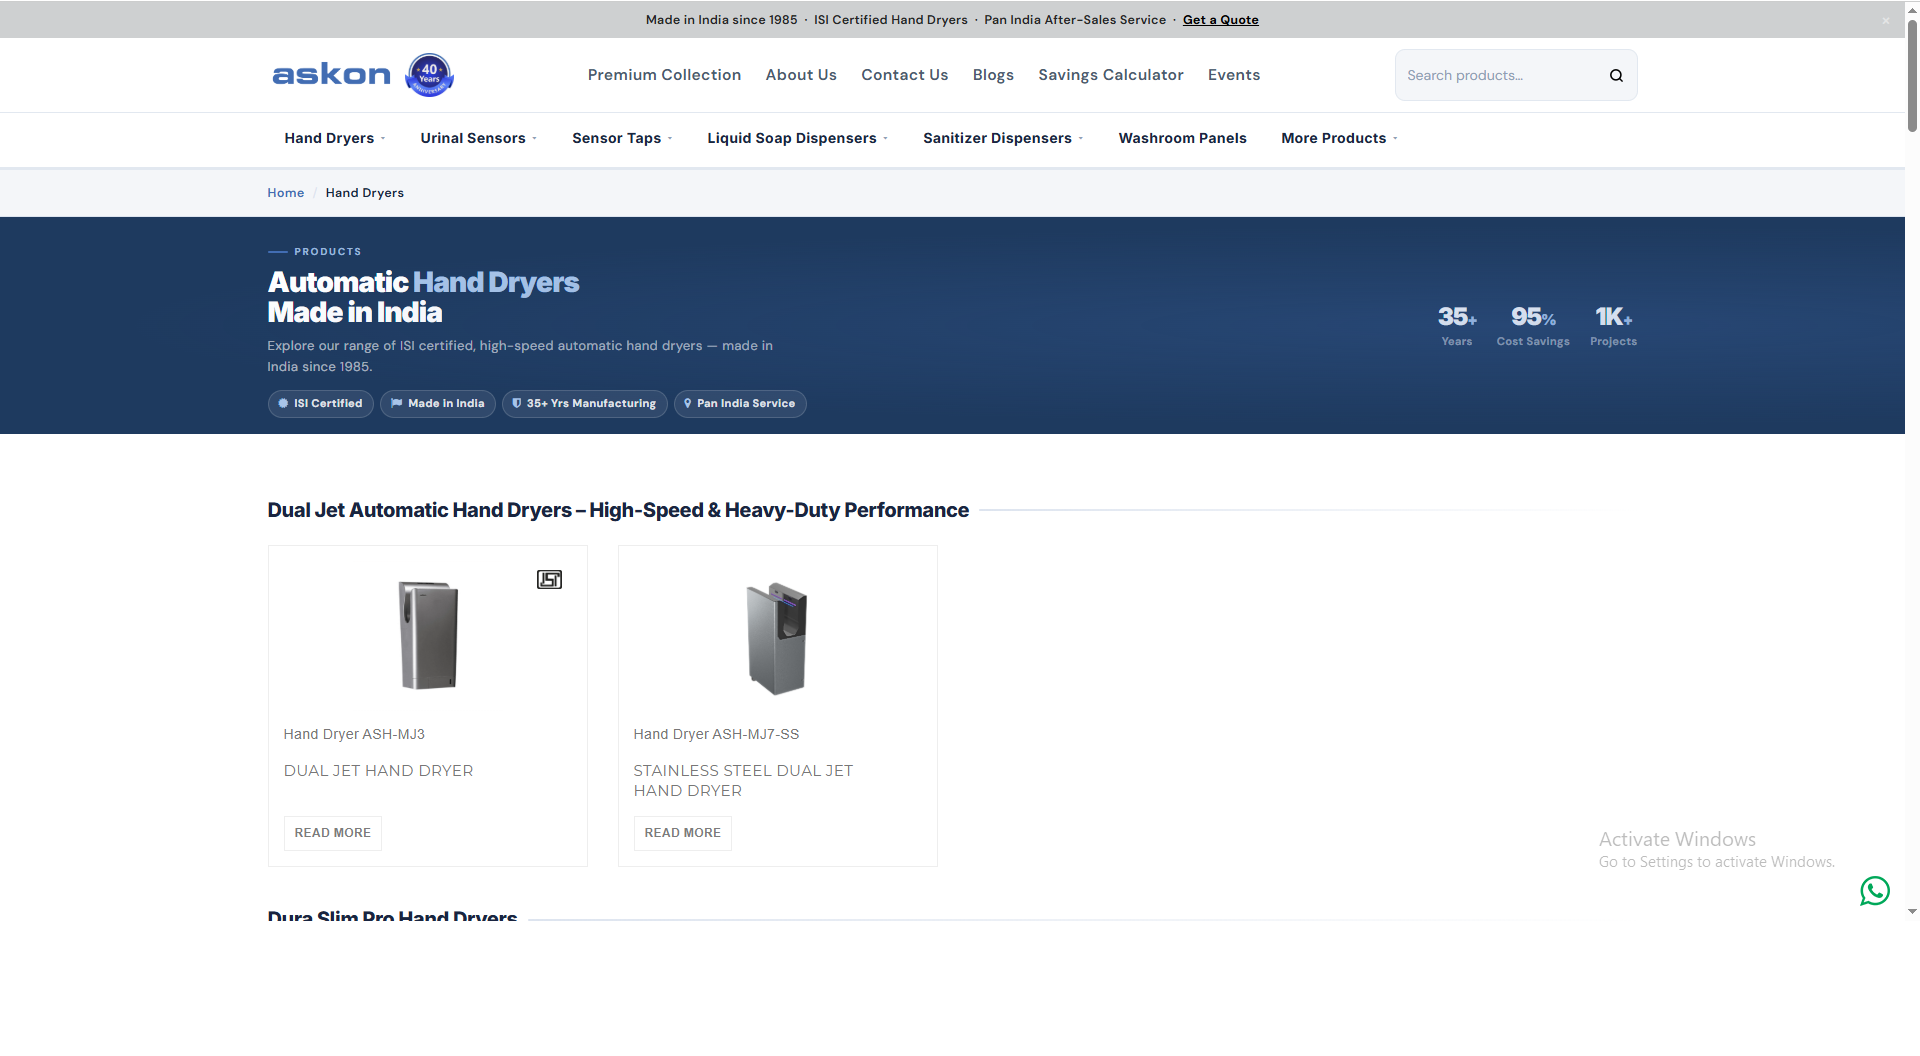Click the ISI Certified badge
1920x1056 pixels.
pos(320,404)
